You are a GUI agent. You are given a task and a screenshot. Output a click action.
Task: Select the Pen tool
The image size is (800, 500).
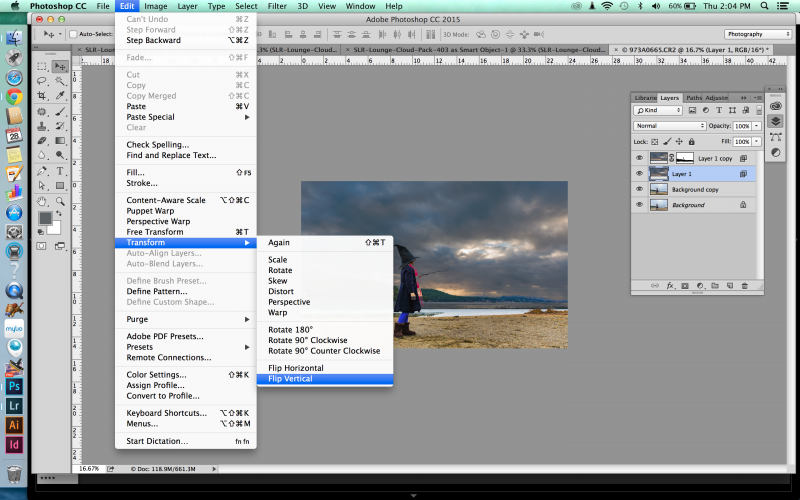(x=42, y=171)
